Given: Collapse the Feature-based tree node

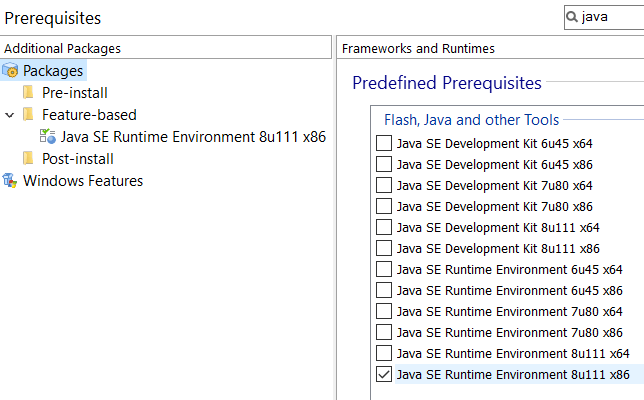Looking at the screenshot, I should coord(9,115).
